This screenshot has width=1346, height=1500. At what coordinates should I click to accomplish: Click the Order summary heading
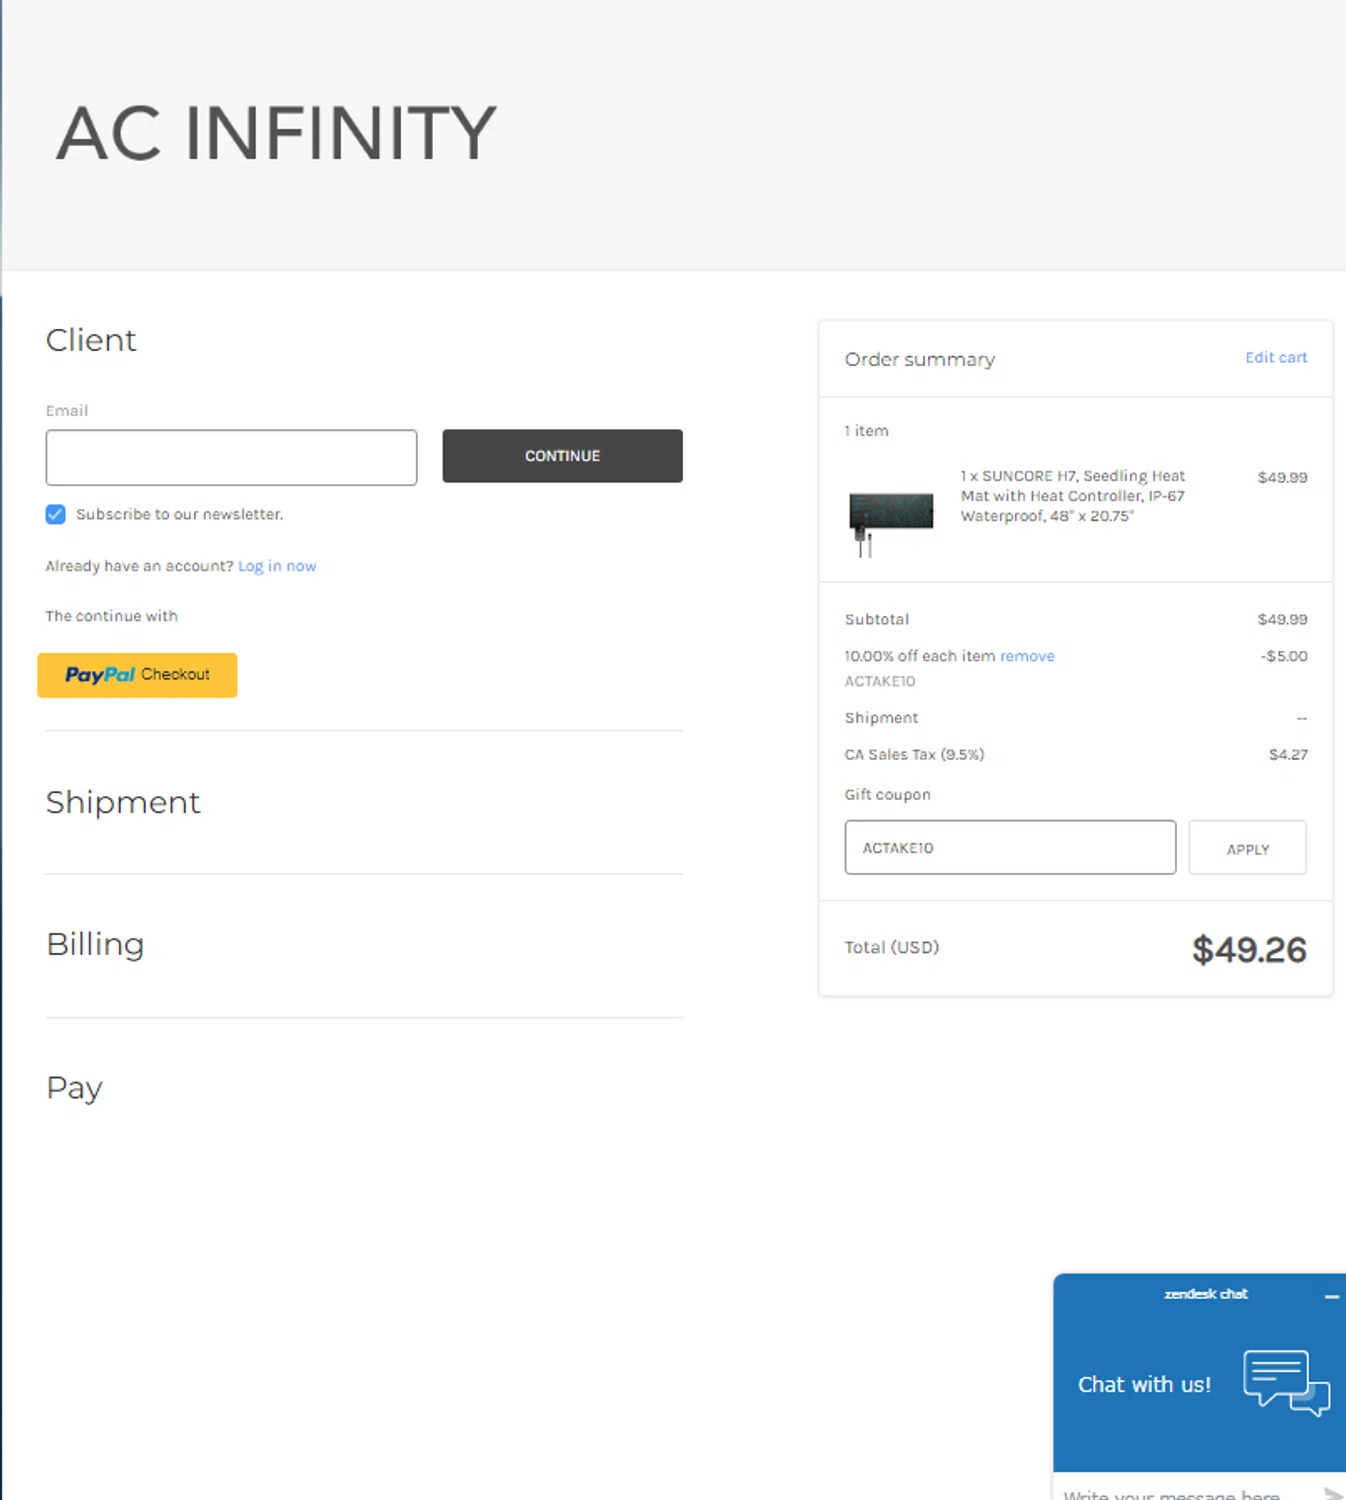pyautogui.click(x=920, y=359)
